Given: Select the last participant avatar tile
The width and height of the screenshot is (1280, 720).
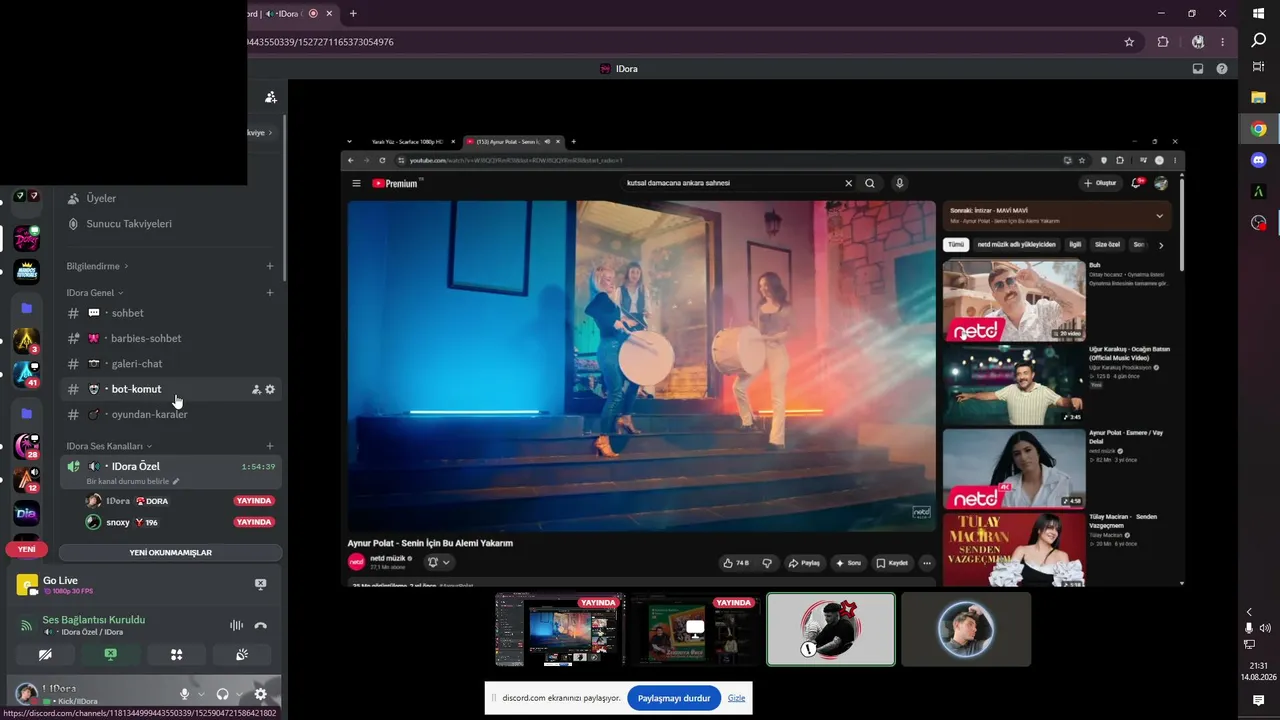Looking at the screenshot, I should click(966, 630).
